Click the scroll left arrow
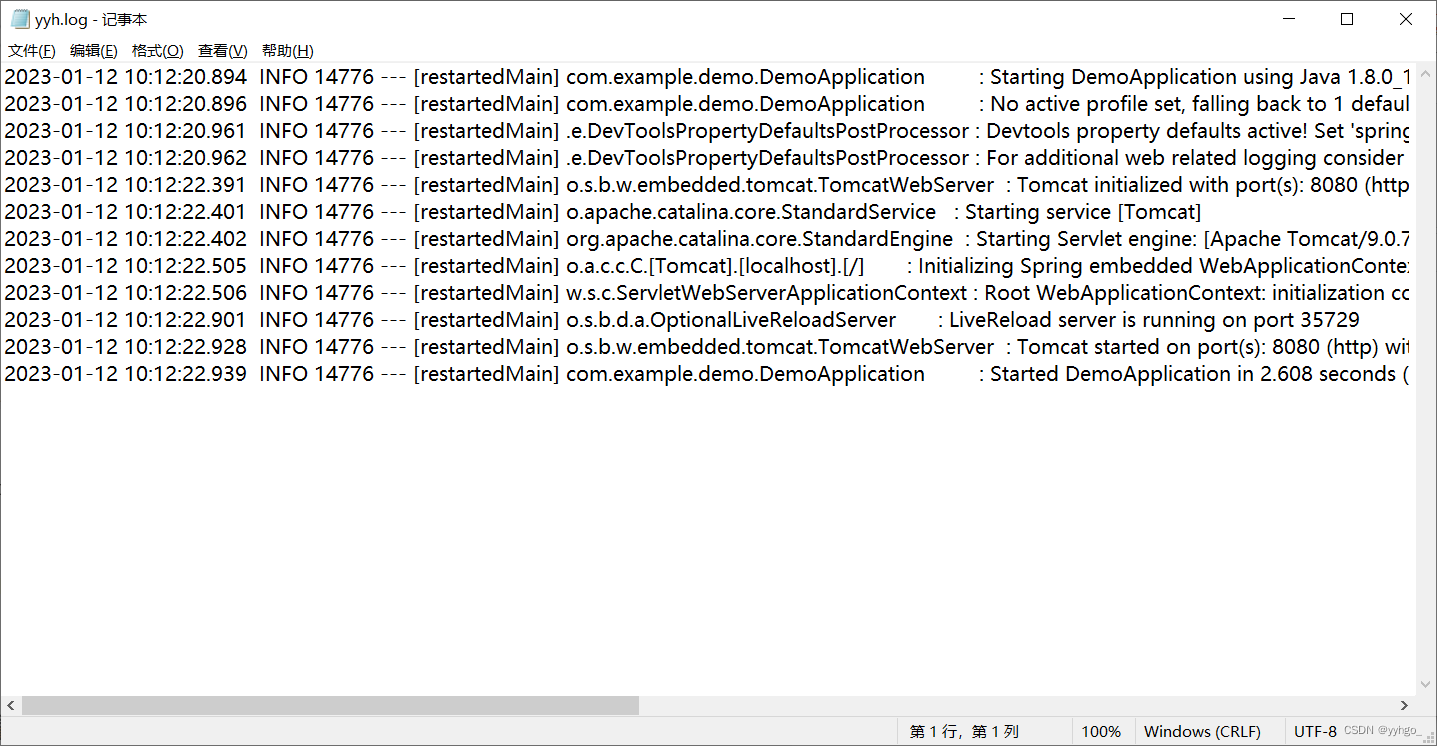1437x746 pixels. click(10, 706)
